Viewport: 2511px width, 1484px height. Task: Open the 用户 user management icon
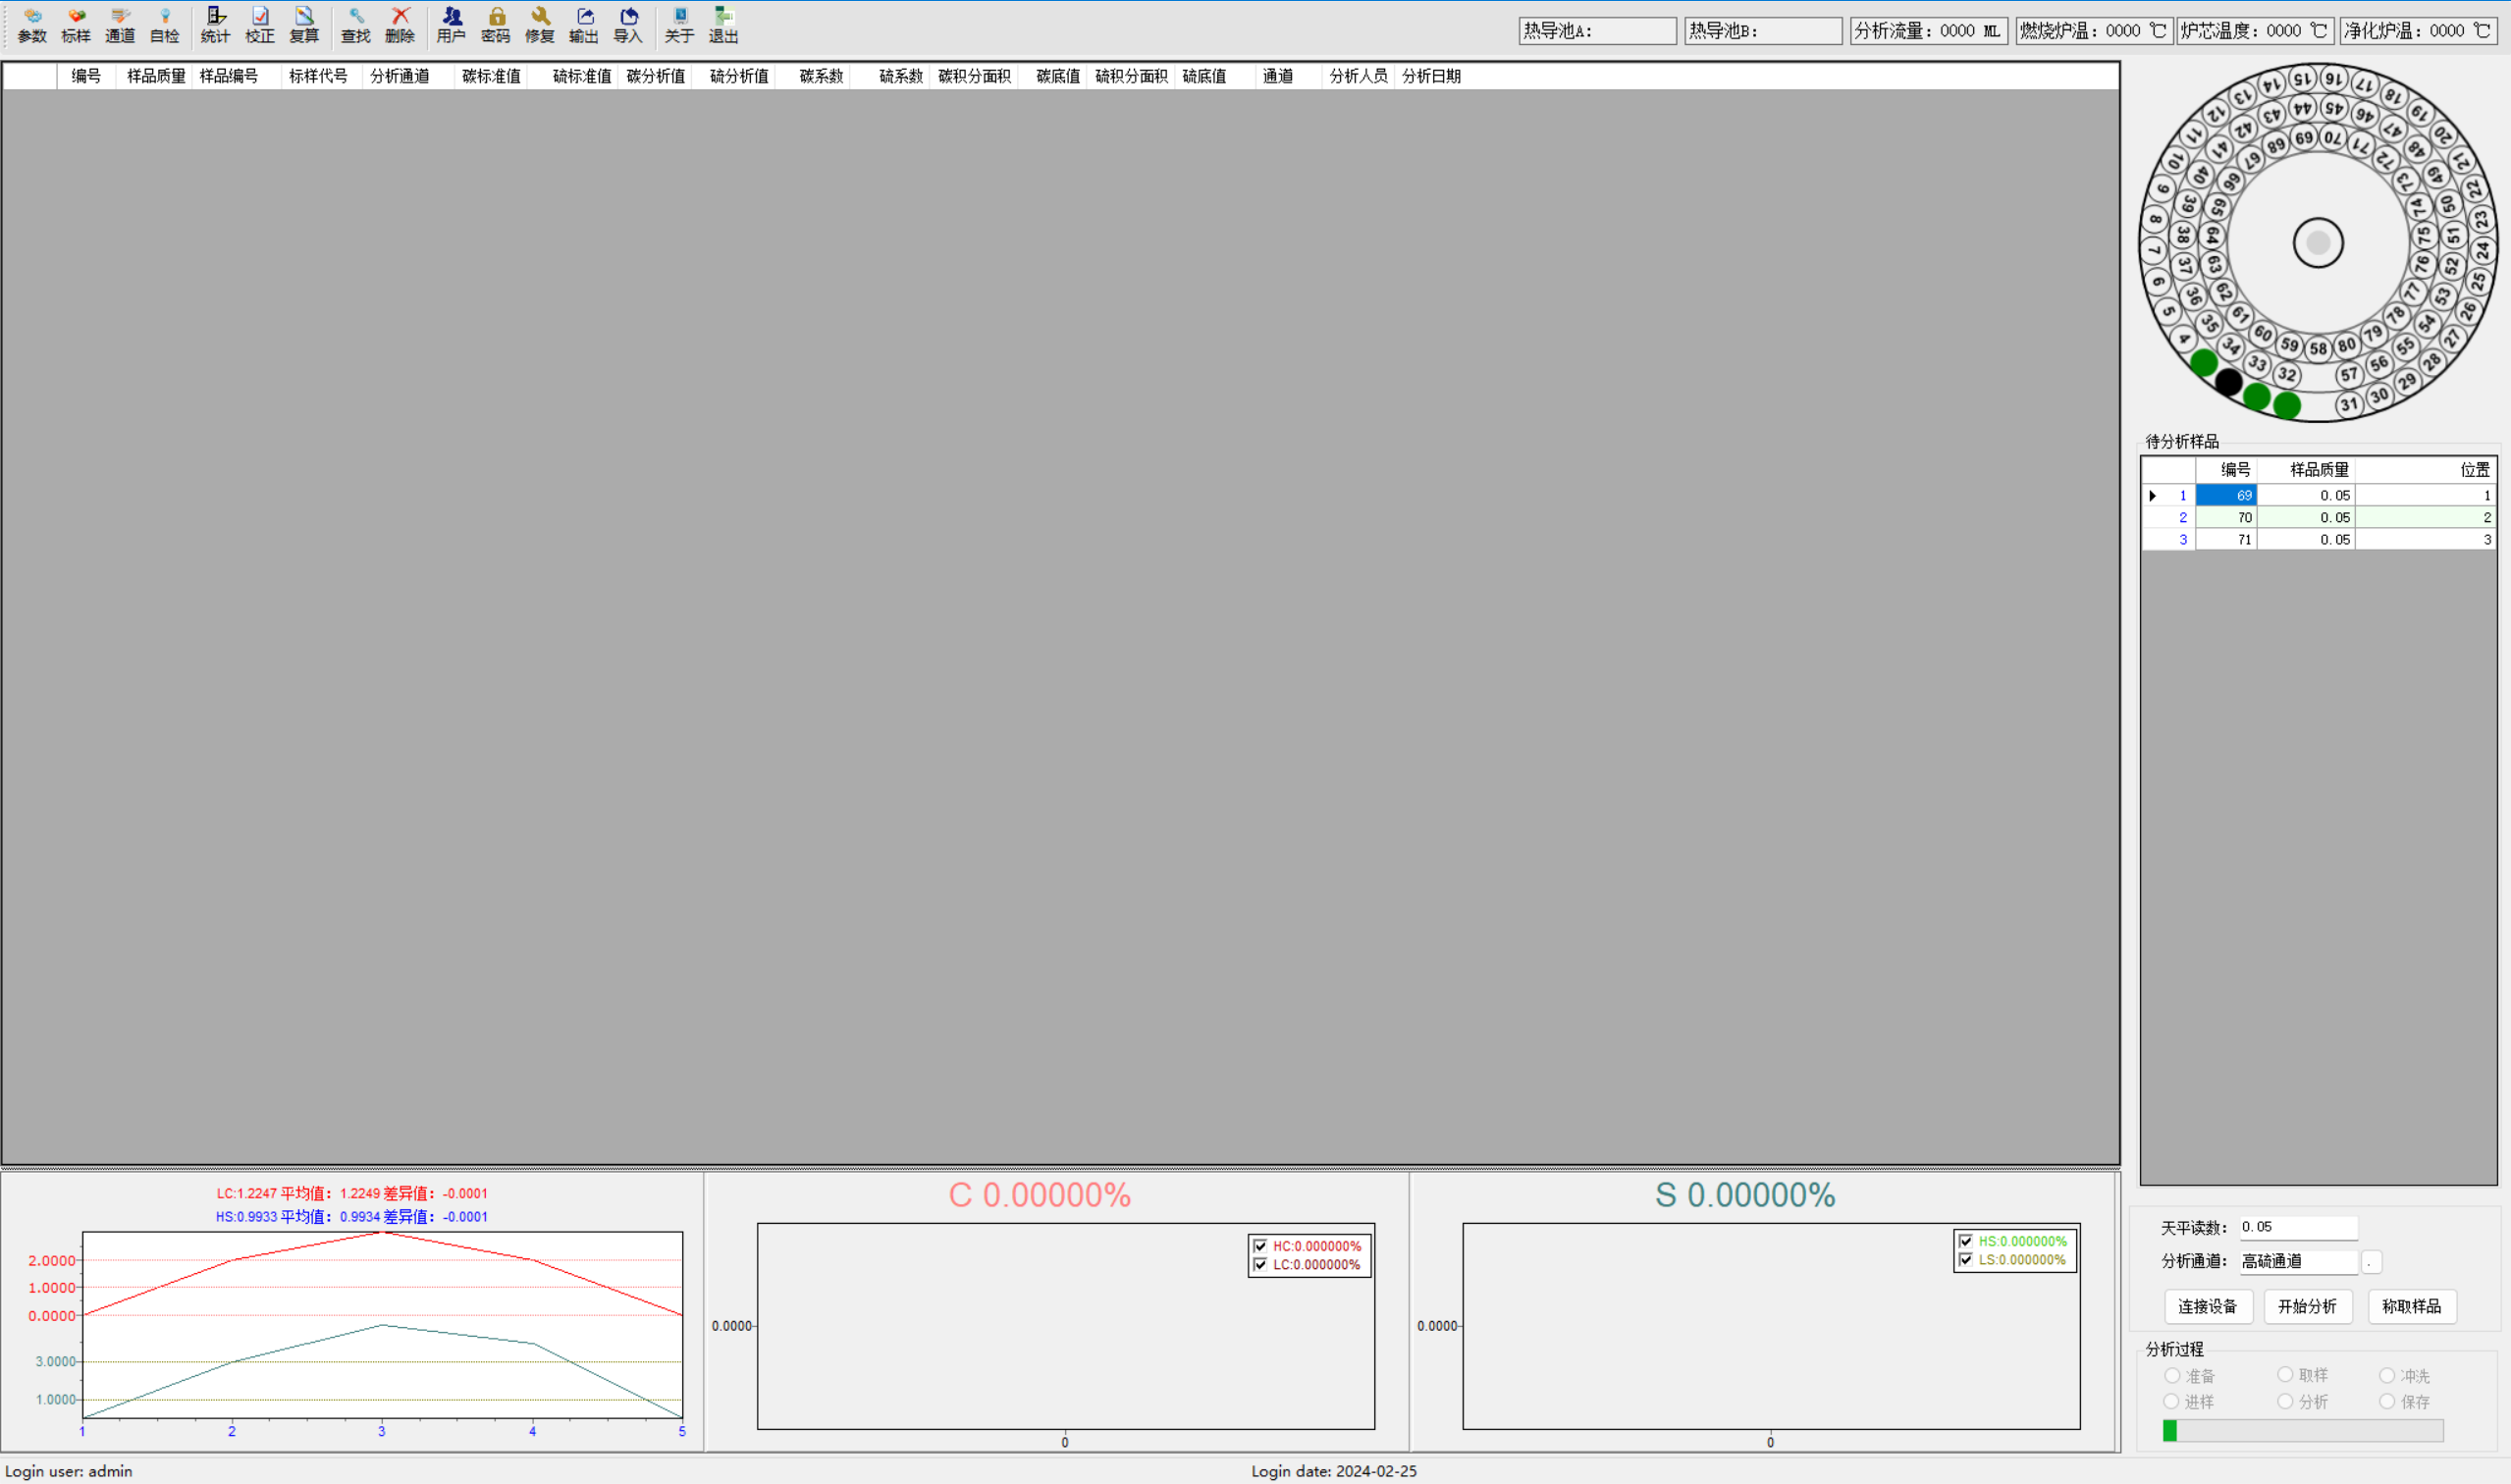point(451,25)
